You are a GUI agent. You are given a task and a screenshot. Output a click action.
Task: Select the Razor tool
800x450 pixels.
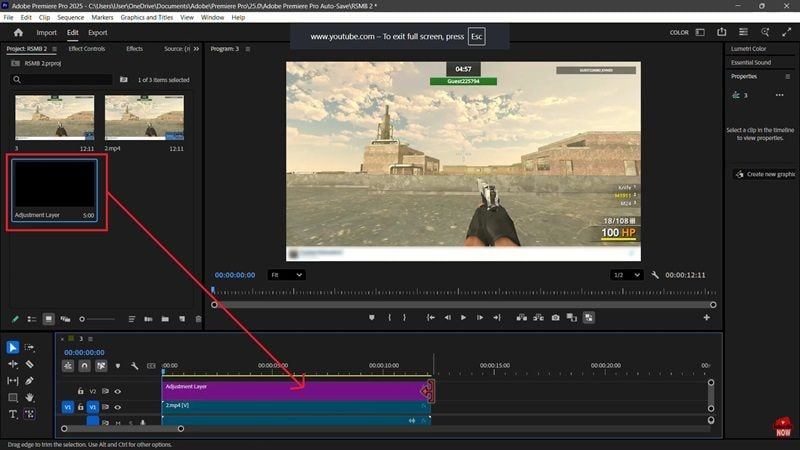click(x=30, y=364)
